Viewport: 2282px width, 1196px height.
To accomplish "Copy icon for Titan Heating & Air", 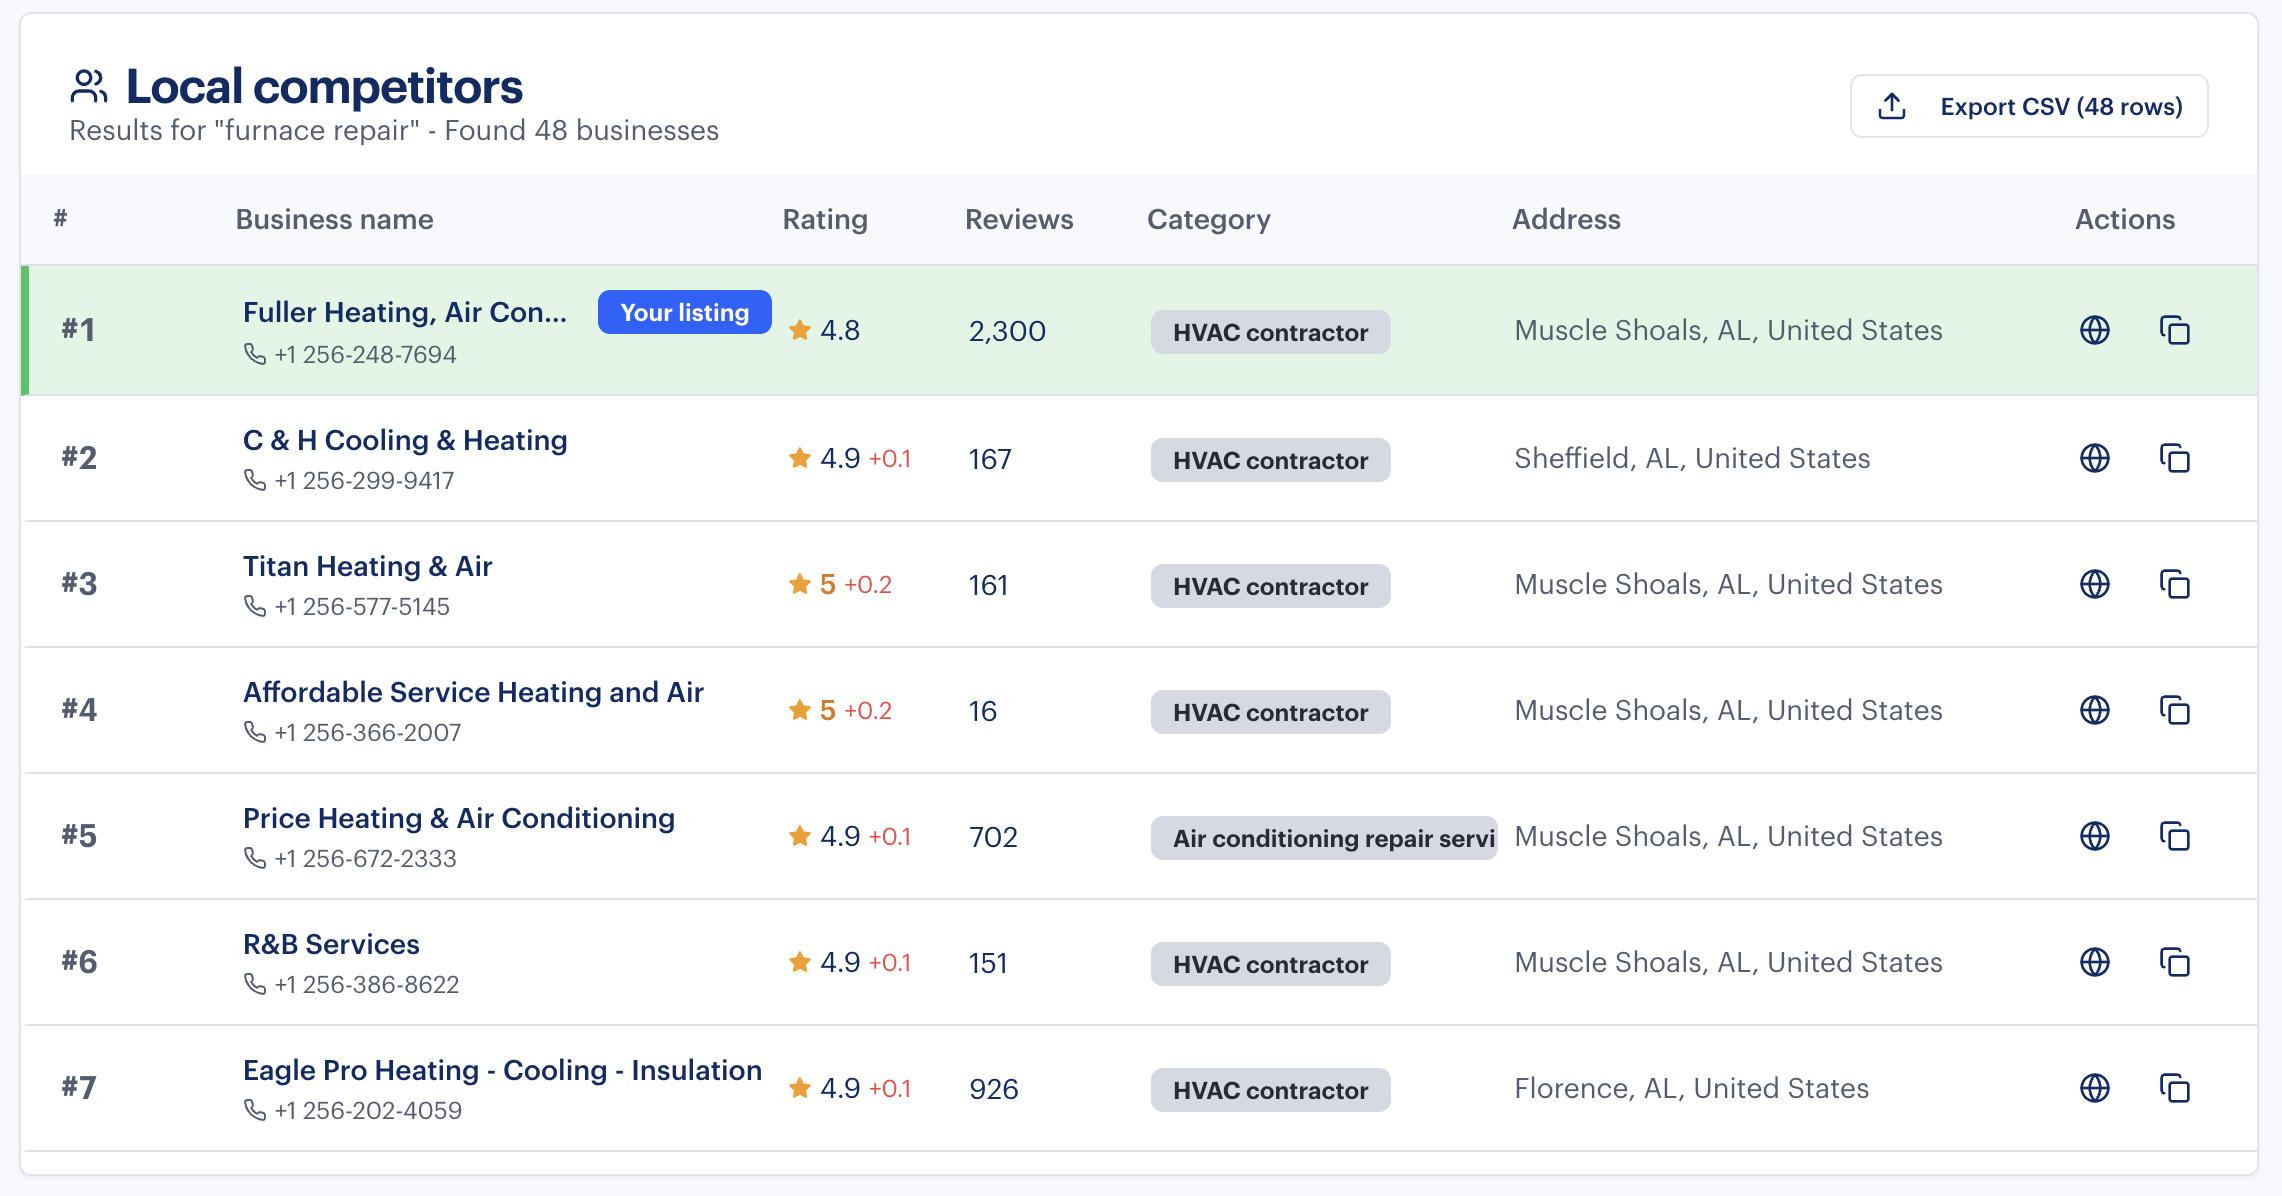I will pyautogui.click(x=2174, y=584).
